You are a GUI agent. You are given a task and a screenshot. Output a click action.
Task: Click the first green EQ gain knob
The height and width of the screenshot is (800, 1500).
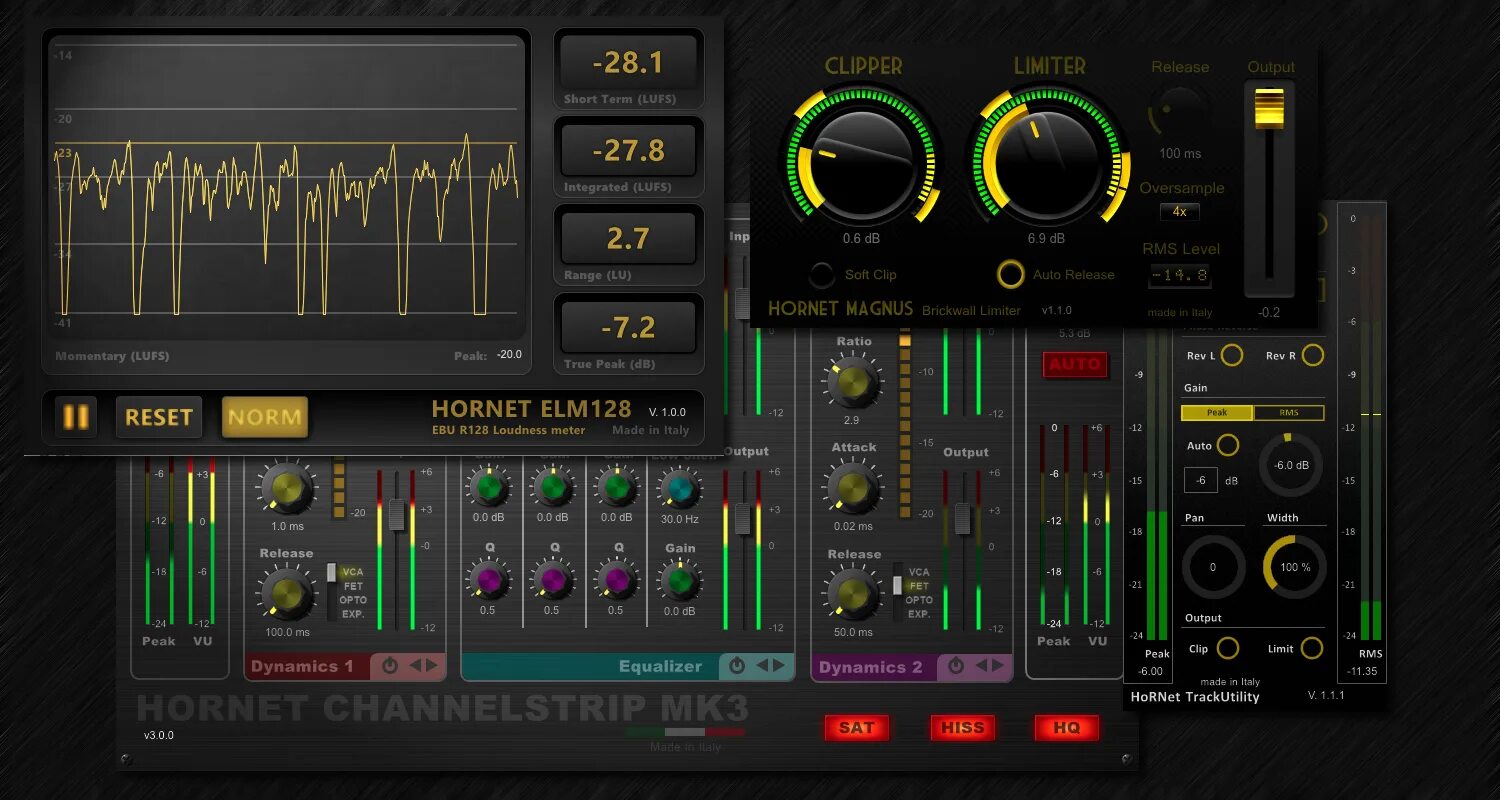coord(489,488)
